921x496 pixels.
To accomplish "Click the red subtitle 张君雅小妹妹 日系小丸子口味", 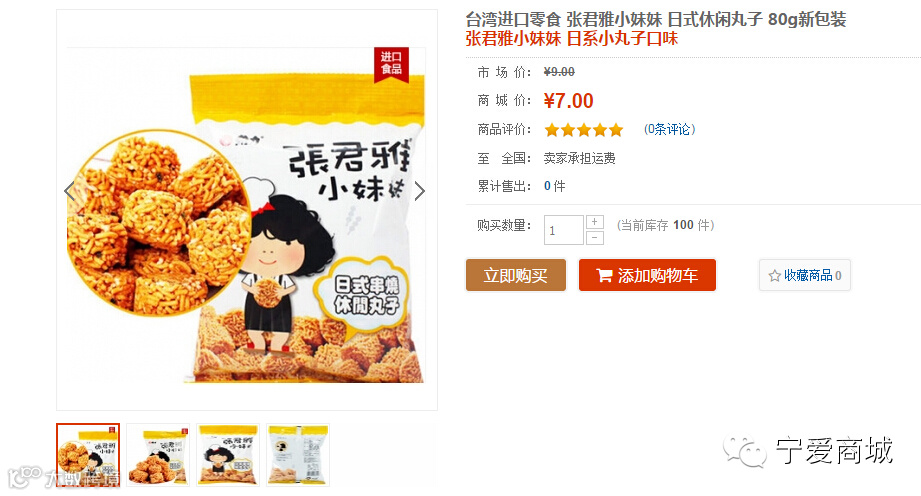I will [572, 39].
